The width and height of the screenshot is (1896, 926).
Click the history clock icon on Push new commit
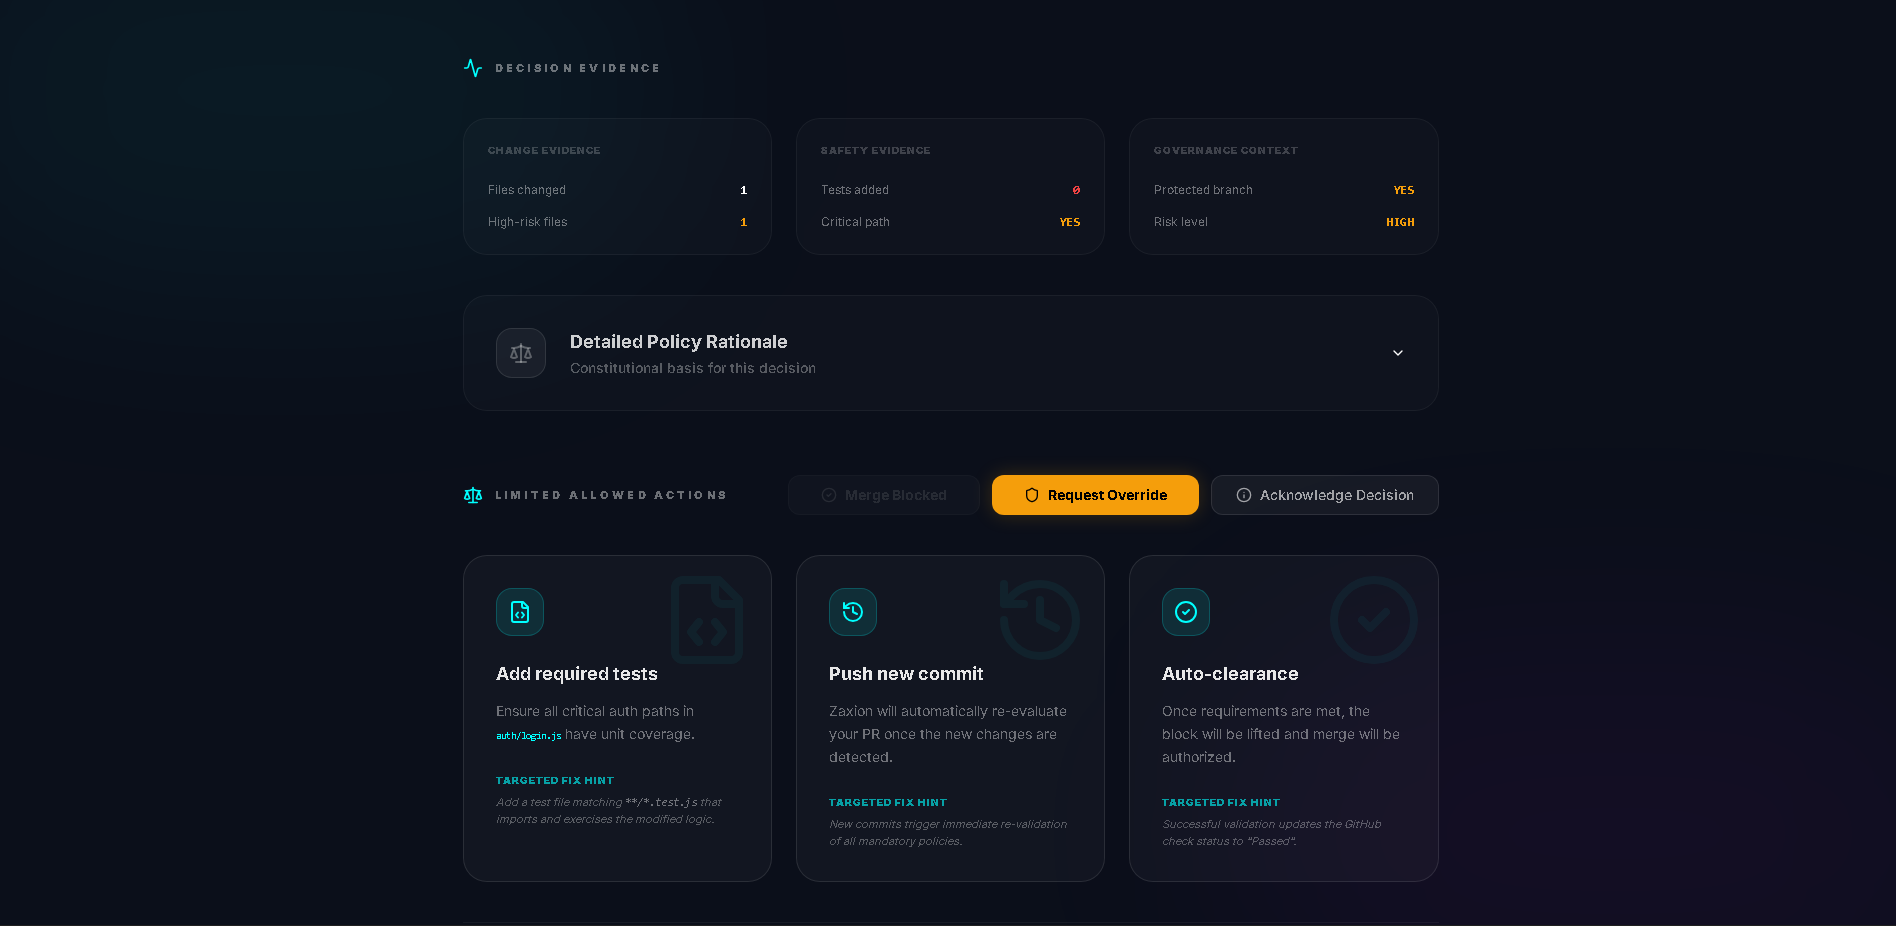[852, 612]
